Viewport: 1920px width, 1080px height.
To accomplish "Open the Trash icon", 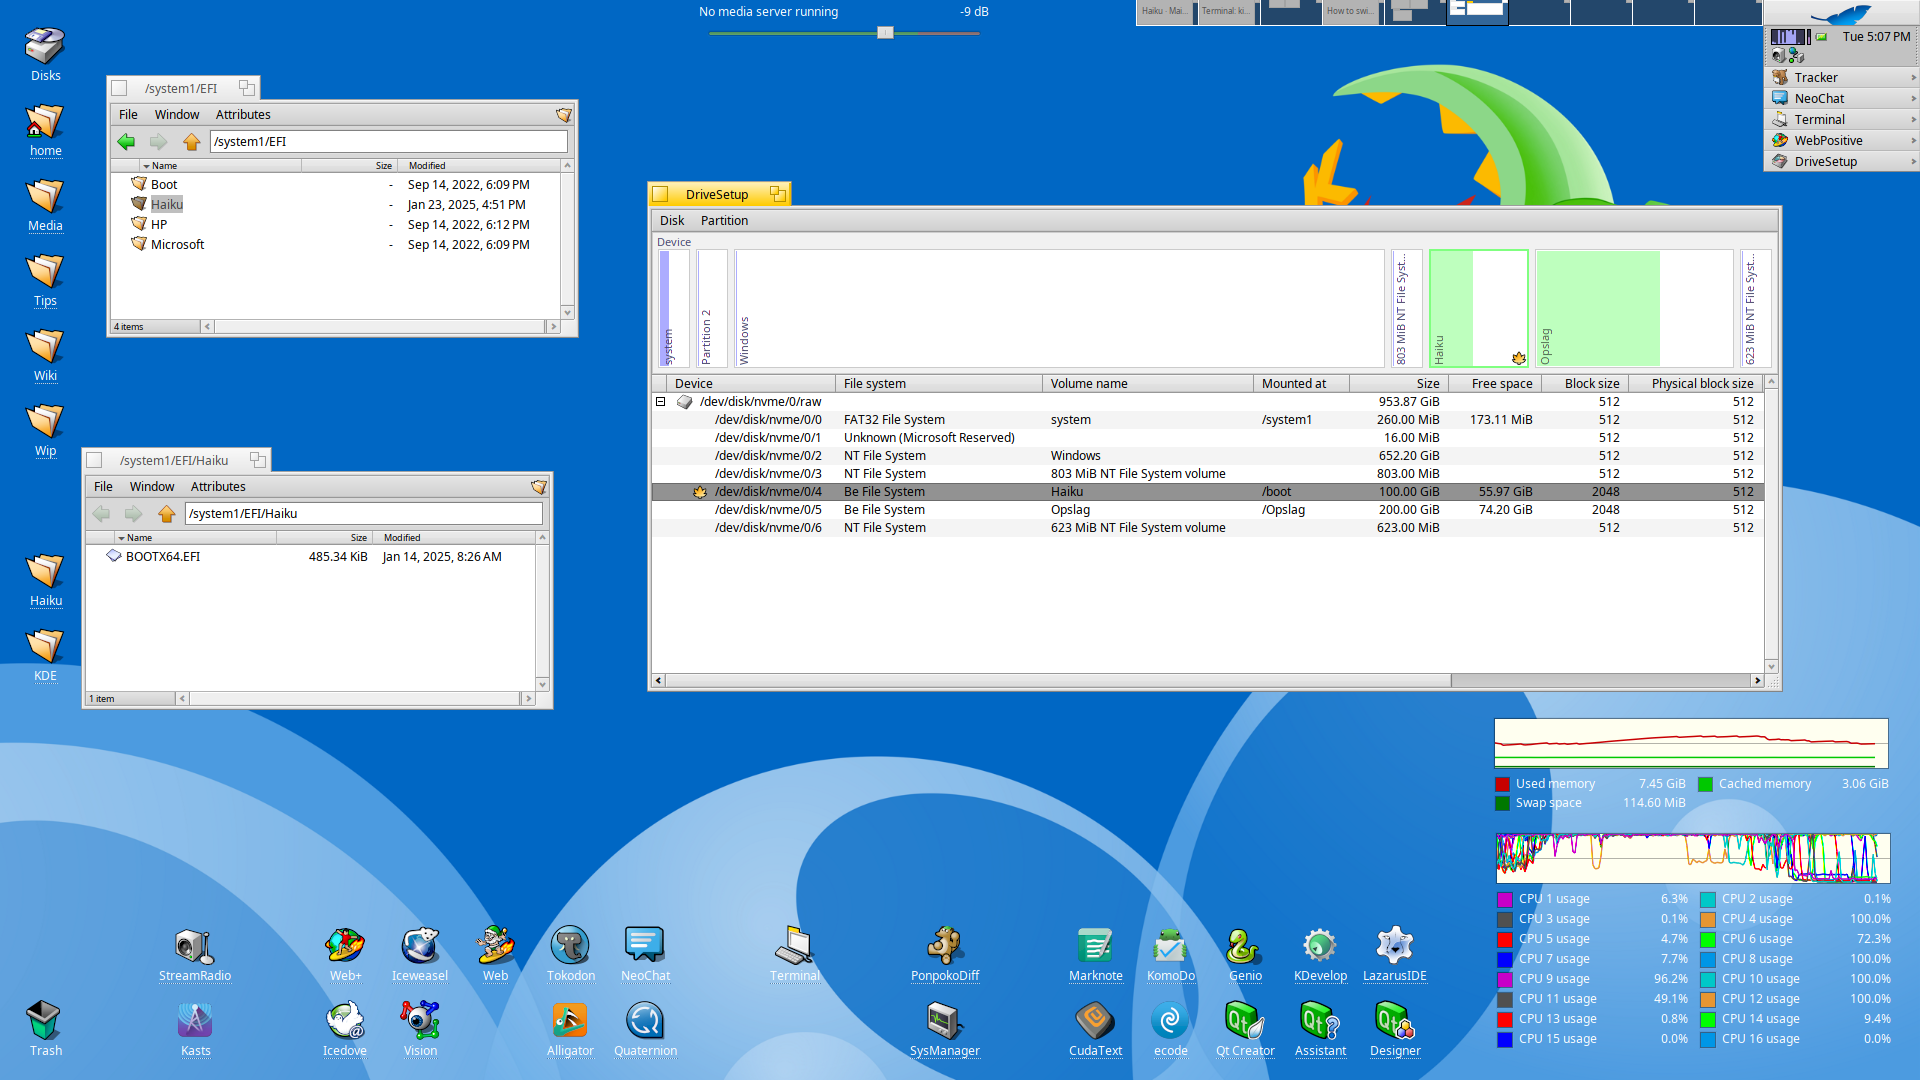I will click(x=45, y=1021).
